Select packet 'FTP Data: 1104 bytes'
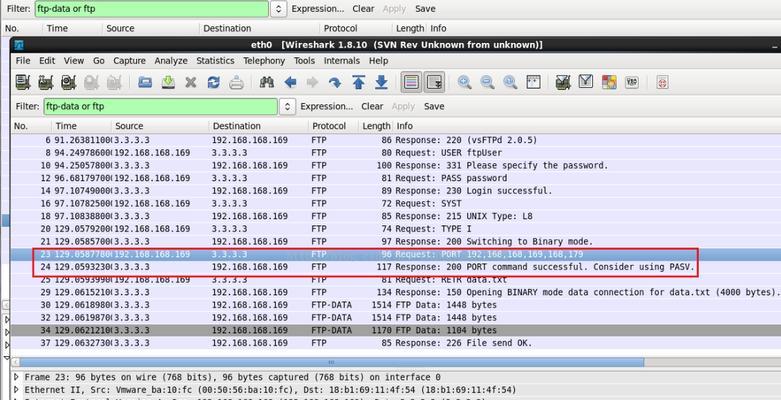The image size is (781, 400). [x=395, y=330]
